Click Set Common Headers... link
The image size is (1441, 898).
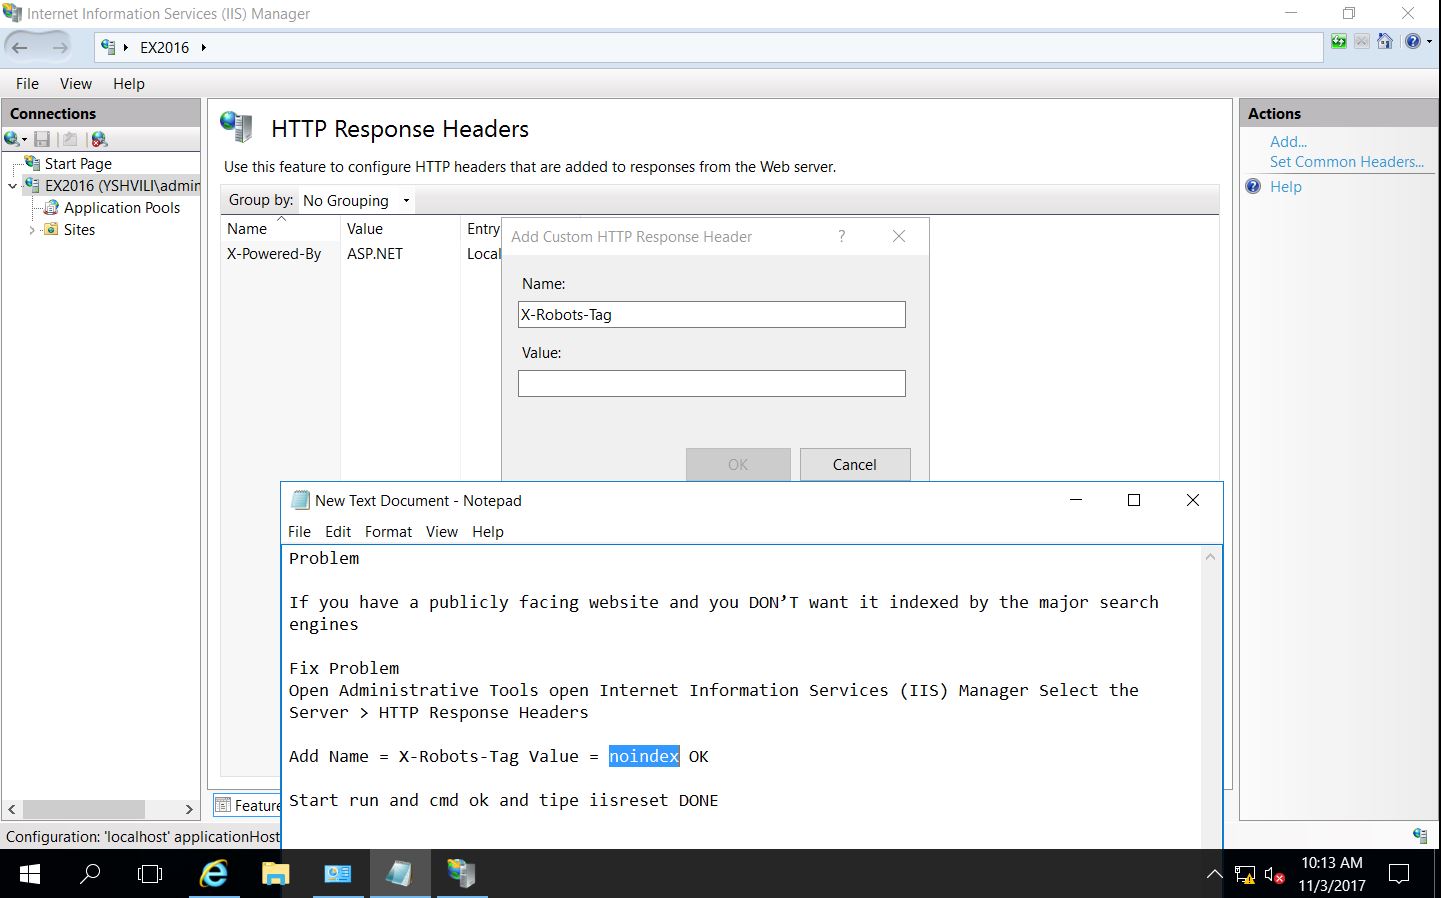(1347, 161)
